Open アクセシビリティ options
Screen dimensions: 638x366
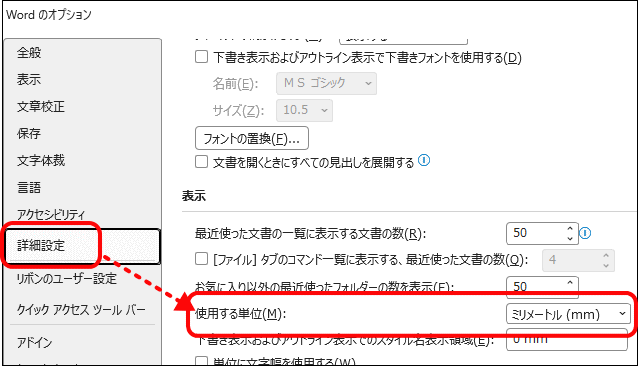(x=51, y=214)
